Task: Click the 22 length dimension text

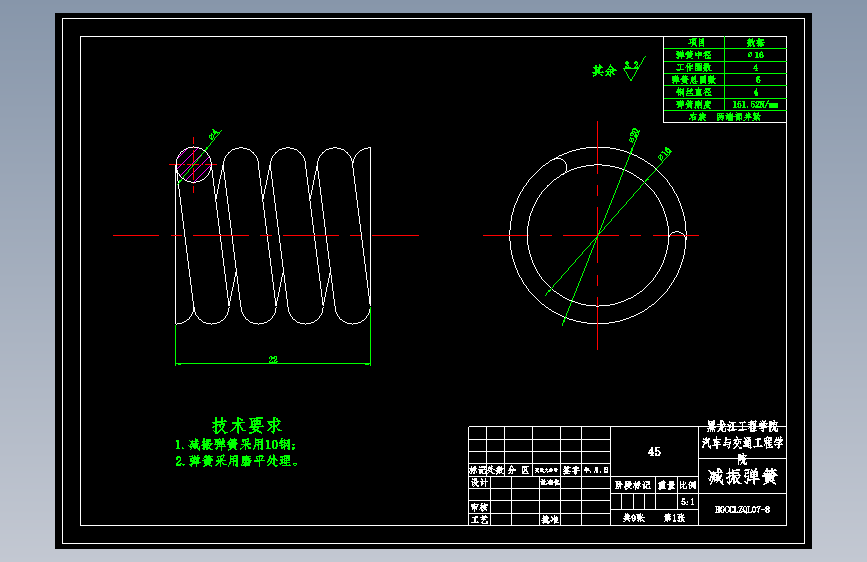Action: coord(273,360)
